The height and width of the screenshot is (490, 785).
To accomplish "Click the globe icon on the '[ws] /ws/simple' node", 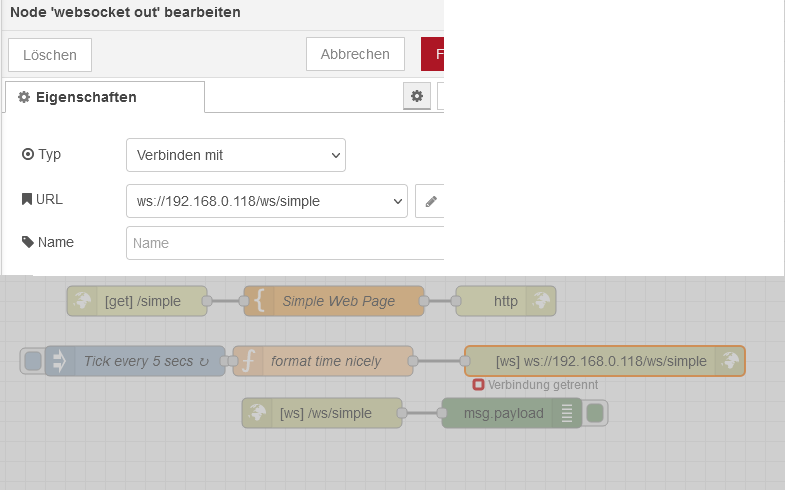I will [x=258, y=413].
